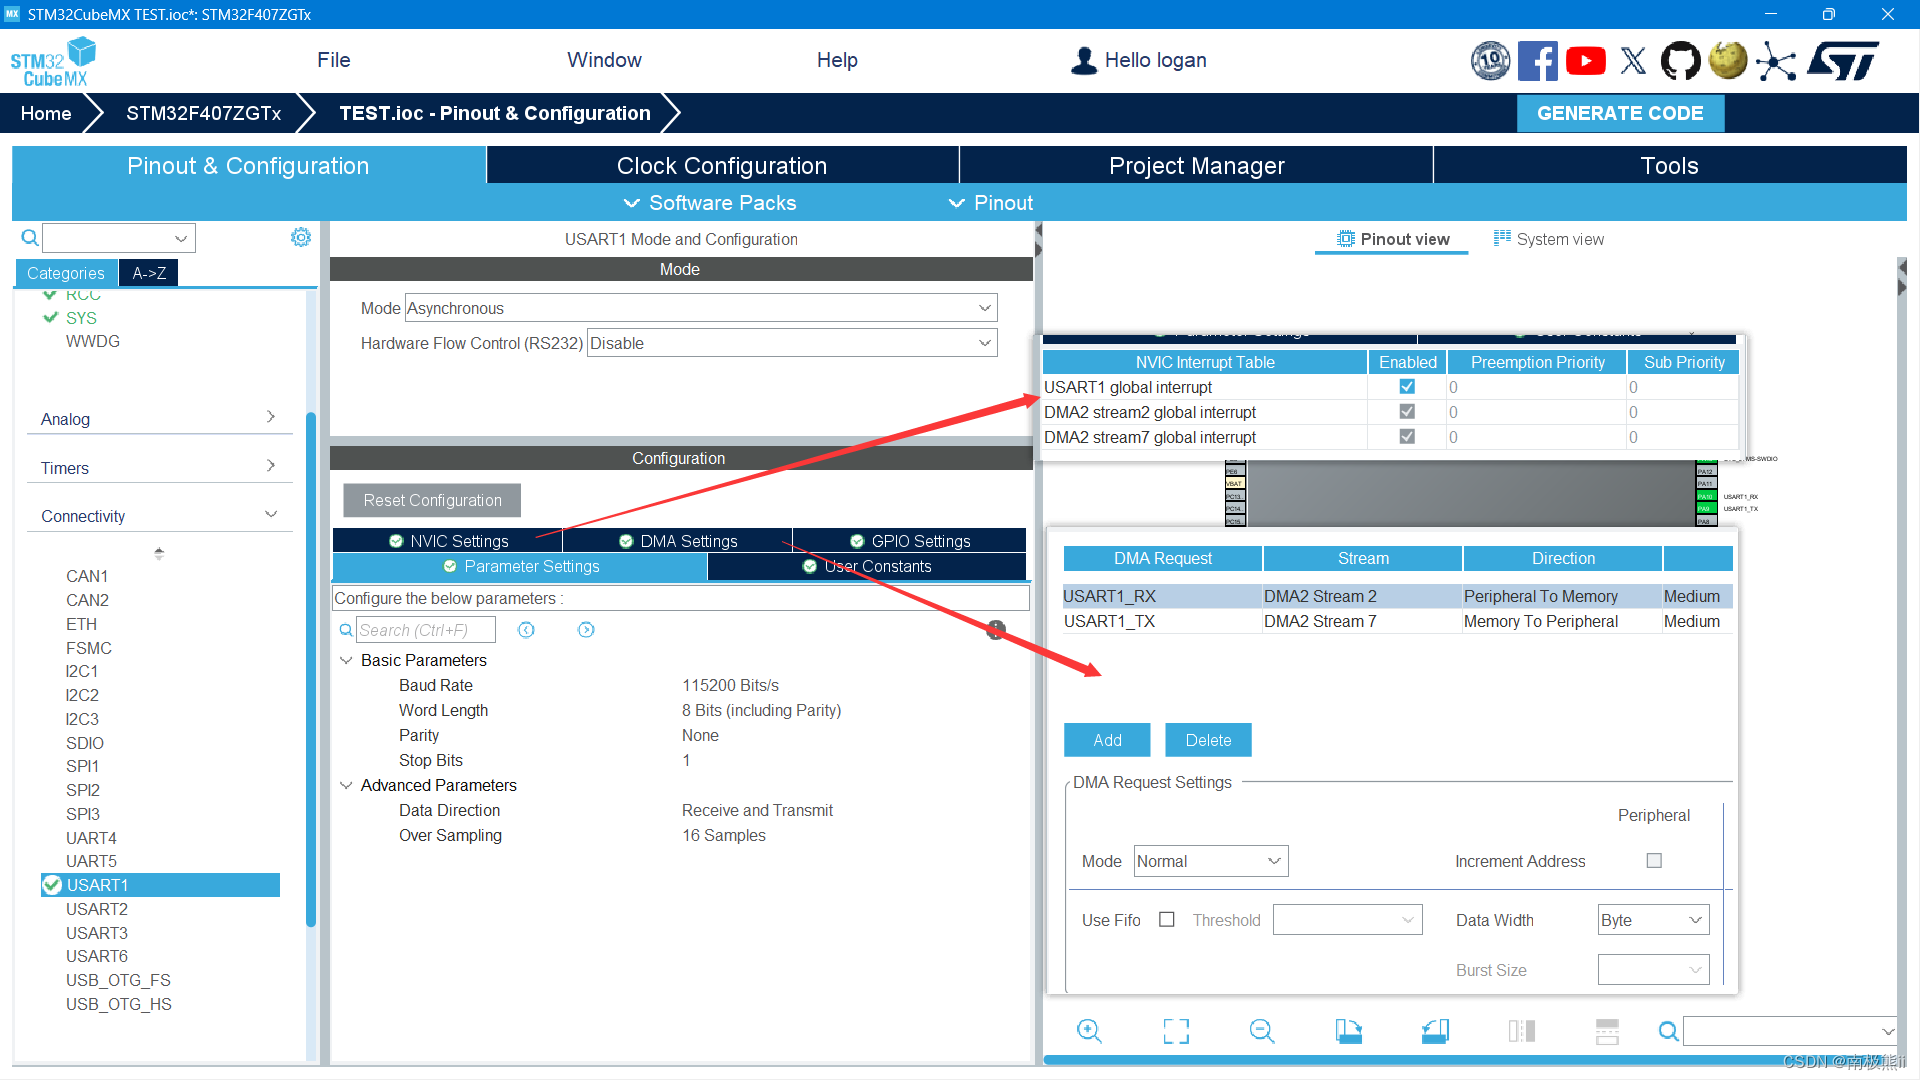The image size is (1920, 1080).
Task: Switch to the Clock Configuration tab
Action: (721, 166)
